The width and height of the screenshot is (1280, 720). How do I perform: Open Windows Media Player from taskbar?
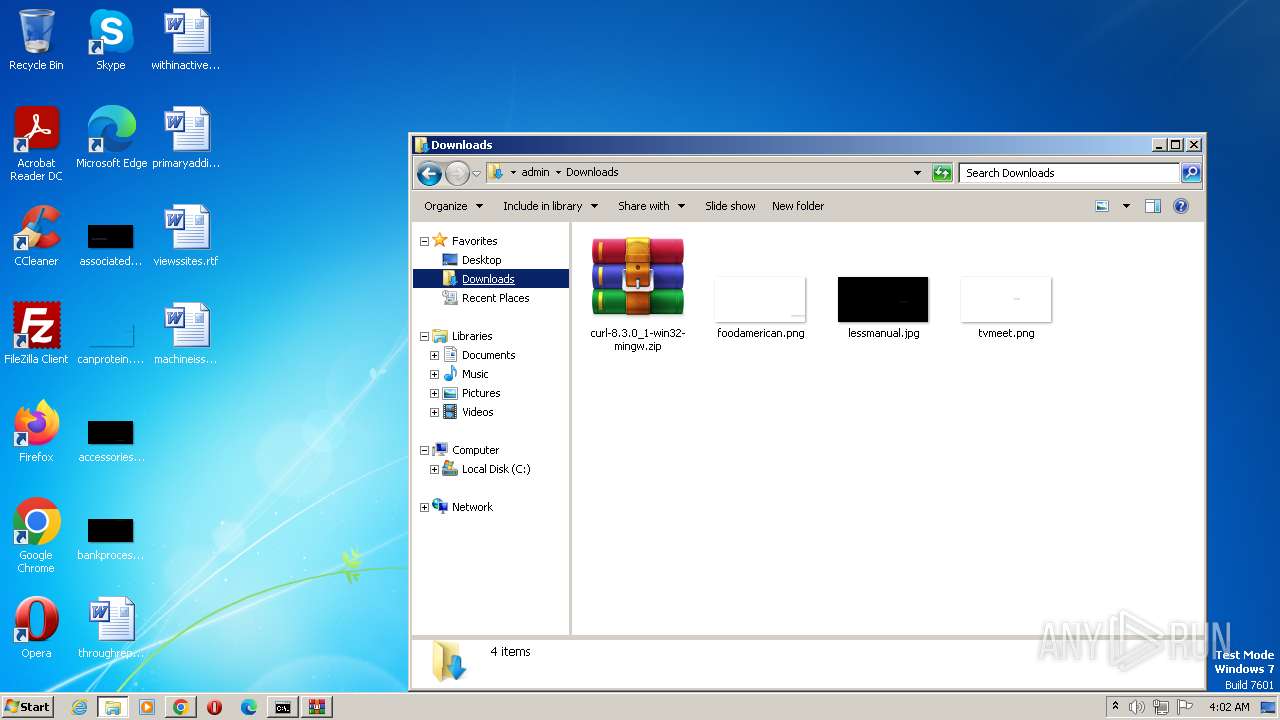coord(147,707)
